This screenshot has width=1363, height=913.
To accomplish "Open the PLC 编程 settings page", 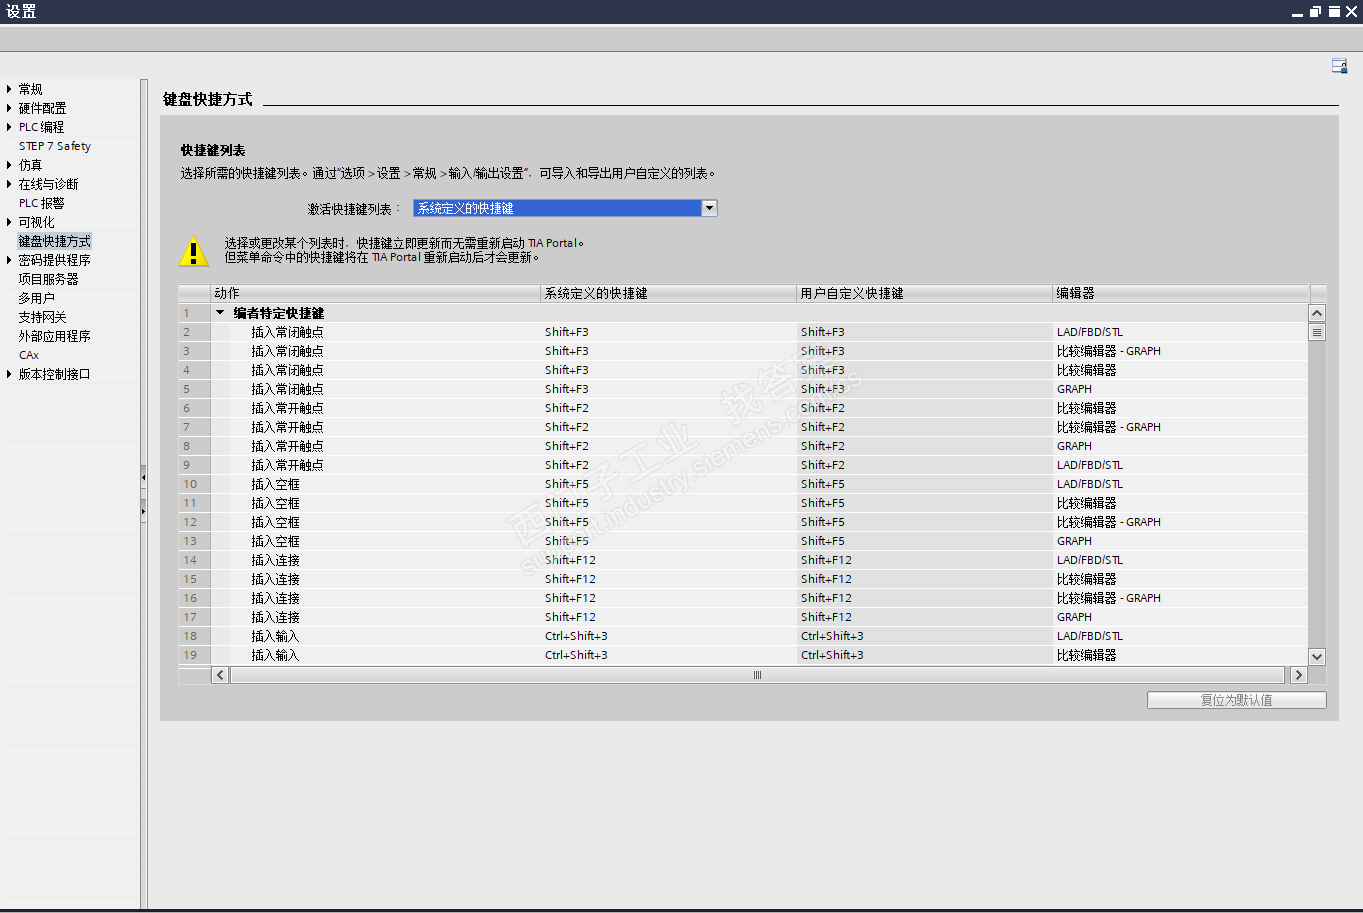I will pyautogui.click(x=41, y=127).
